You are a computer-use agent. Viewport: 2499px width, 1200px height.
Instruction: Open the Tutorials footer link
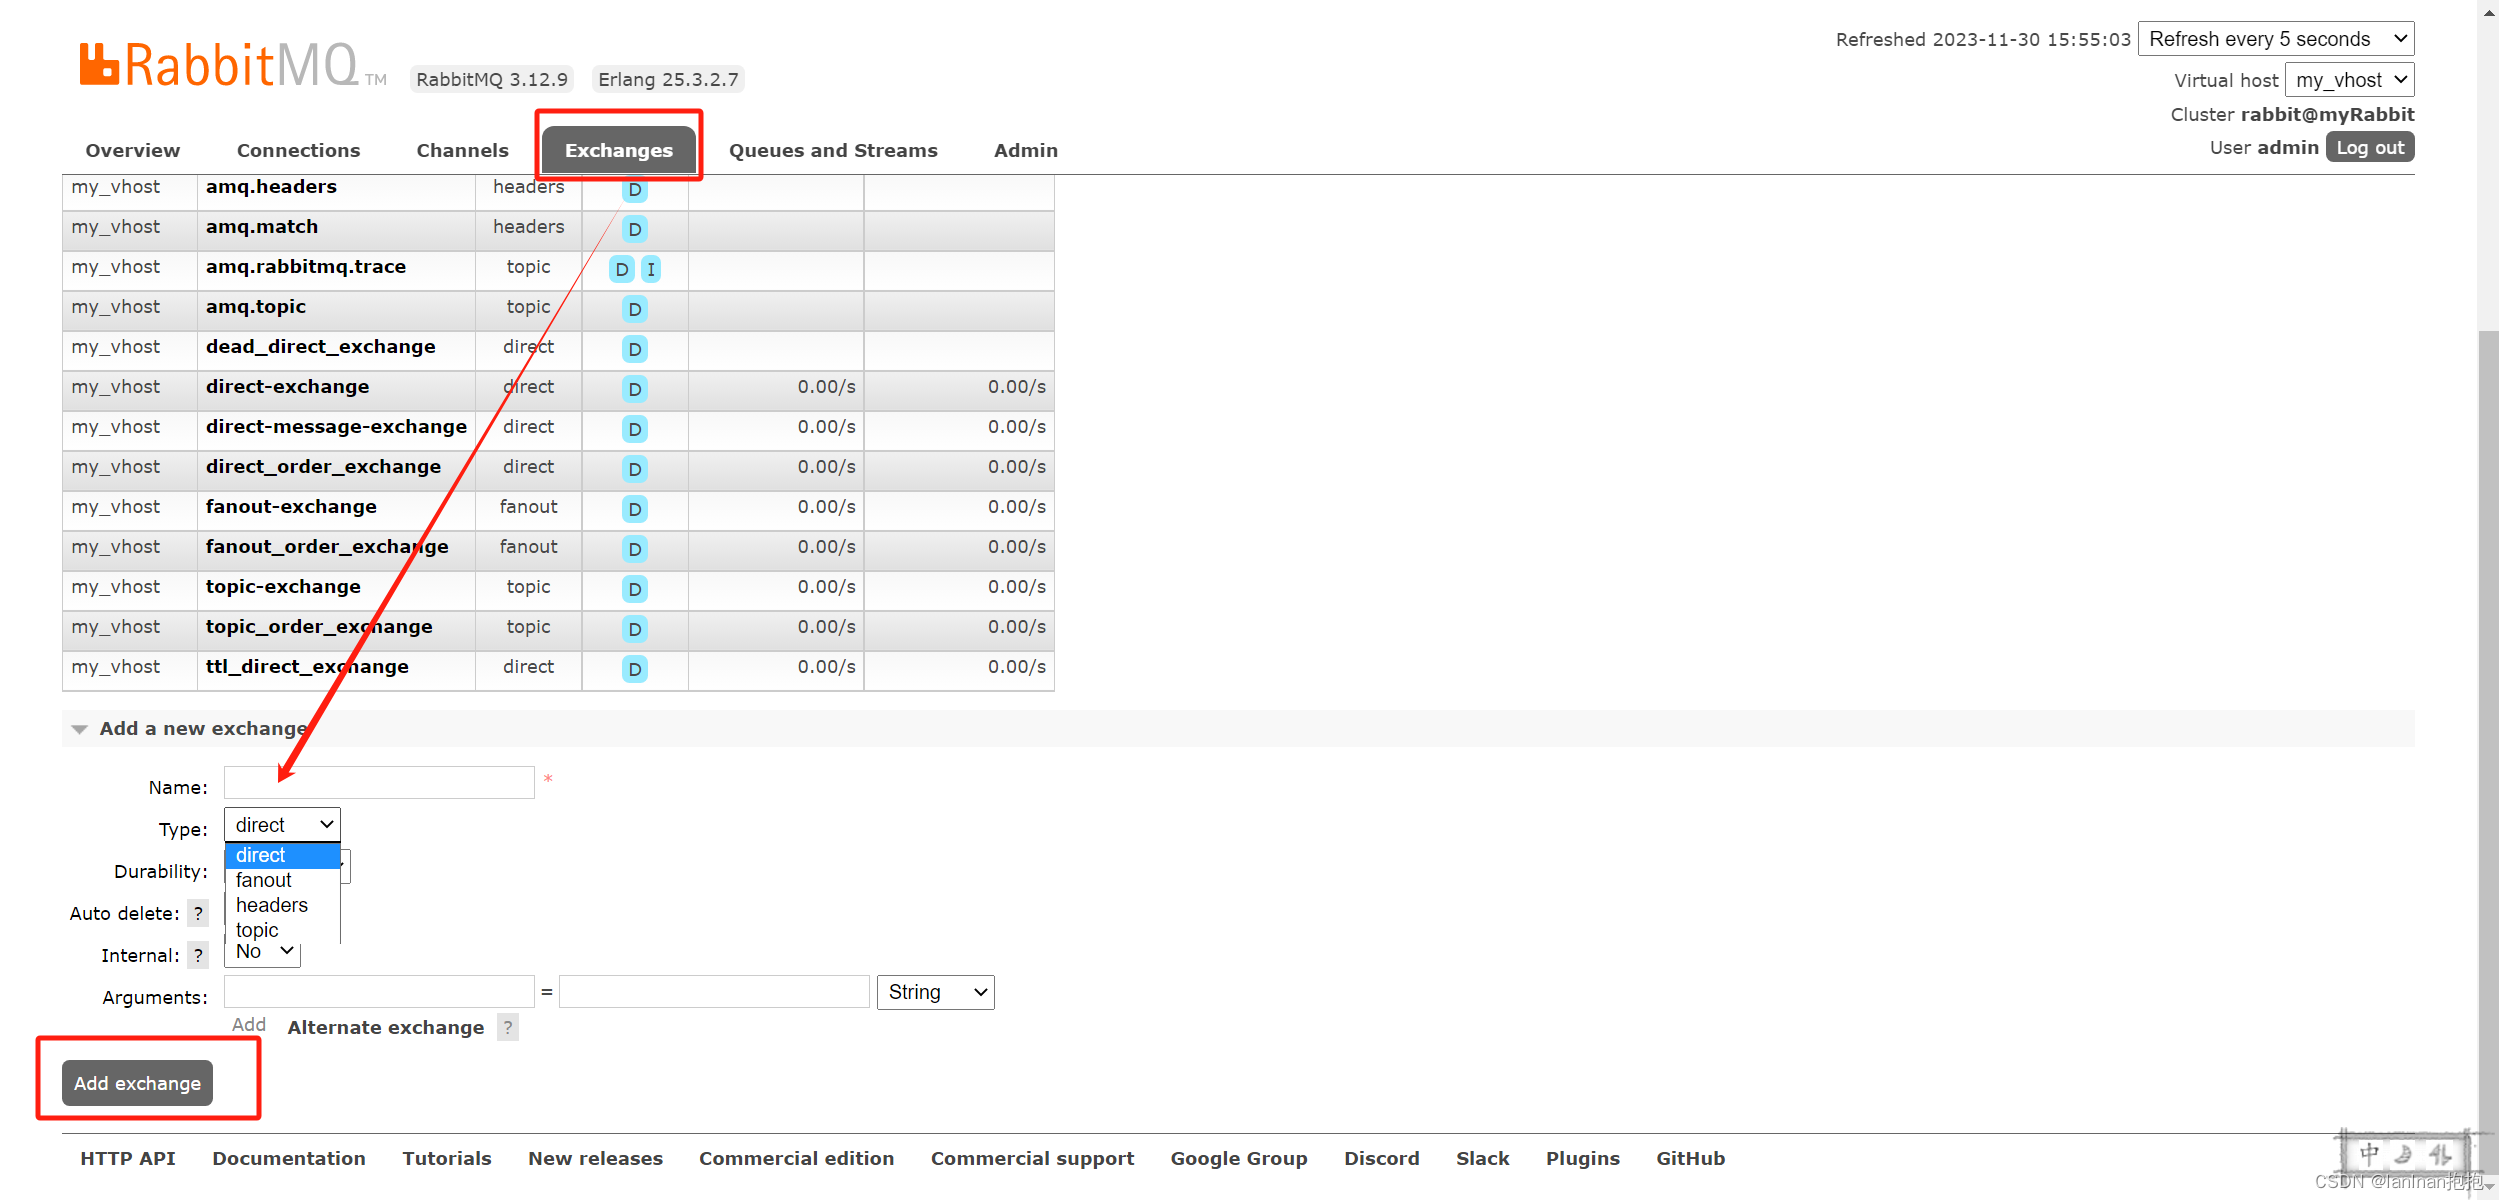tap(447, 1158)
